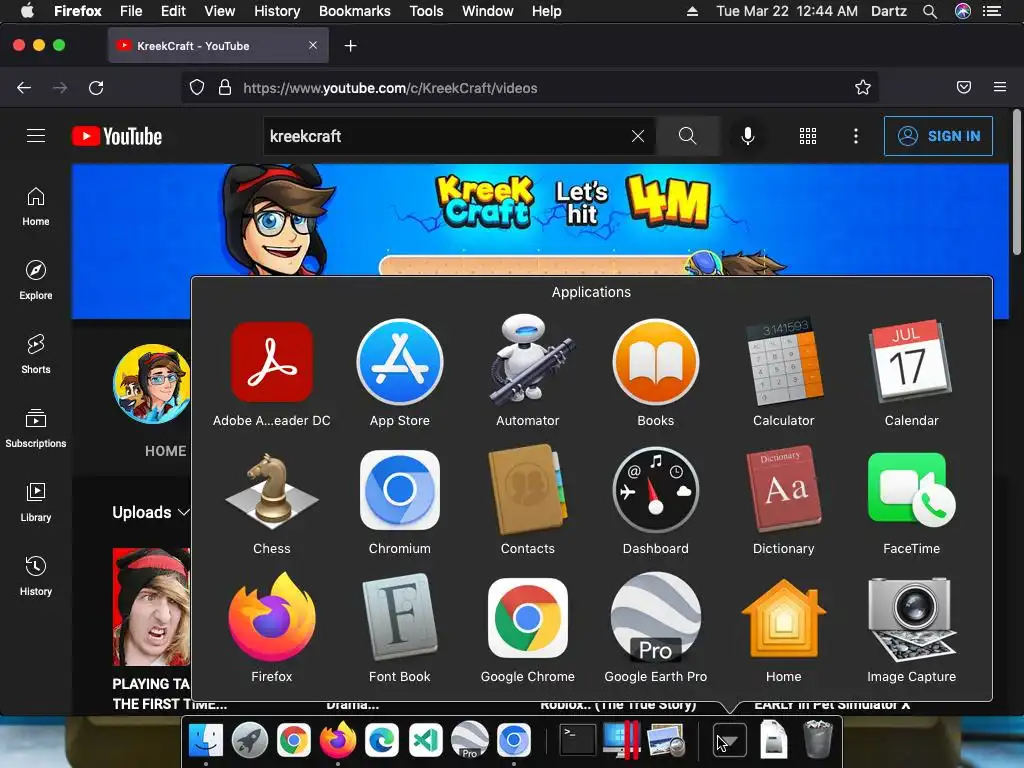Open Spotlight search in menu bar
Viewport: 1024px width, 768px height.
(x=930, y=11)
